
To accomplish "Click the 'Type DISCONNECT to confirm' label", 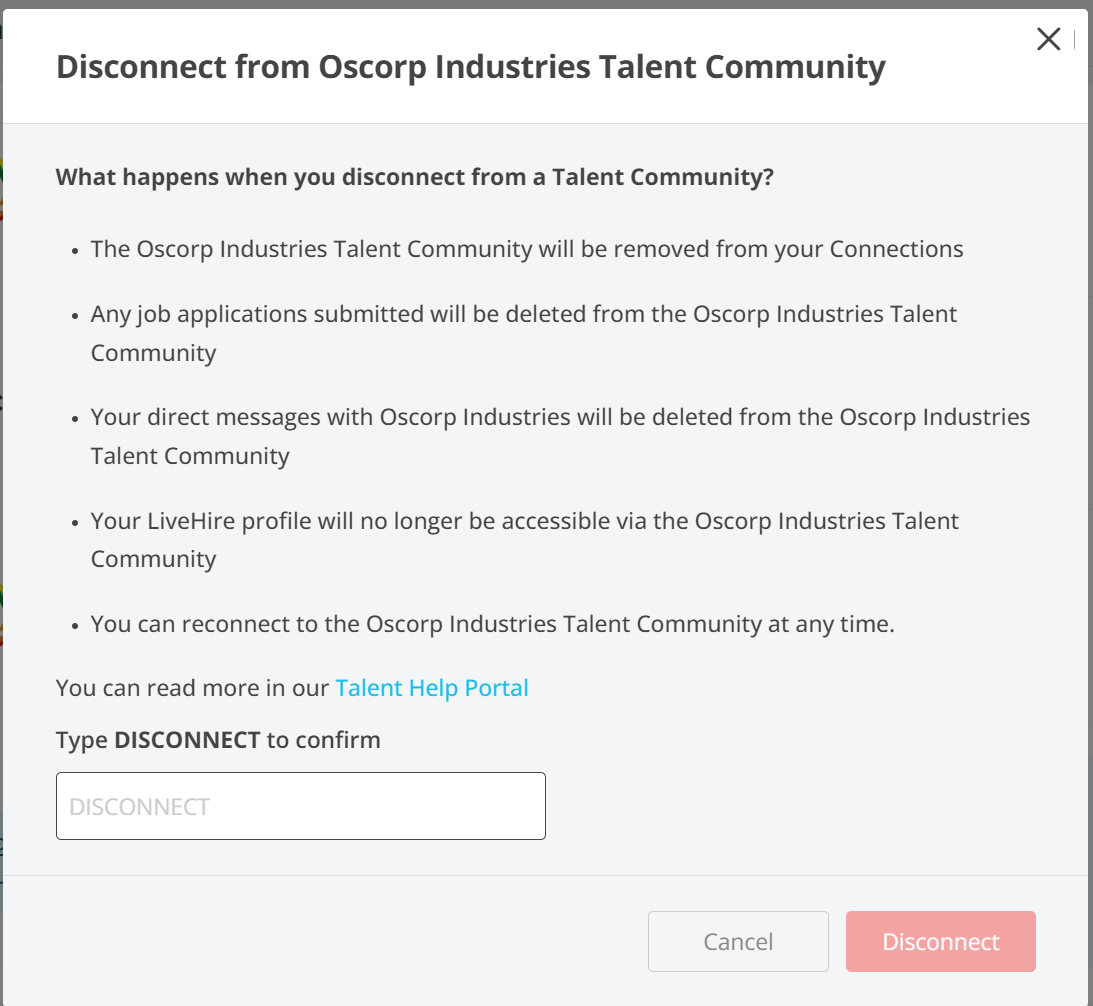I will (218, 740).
